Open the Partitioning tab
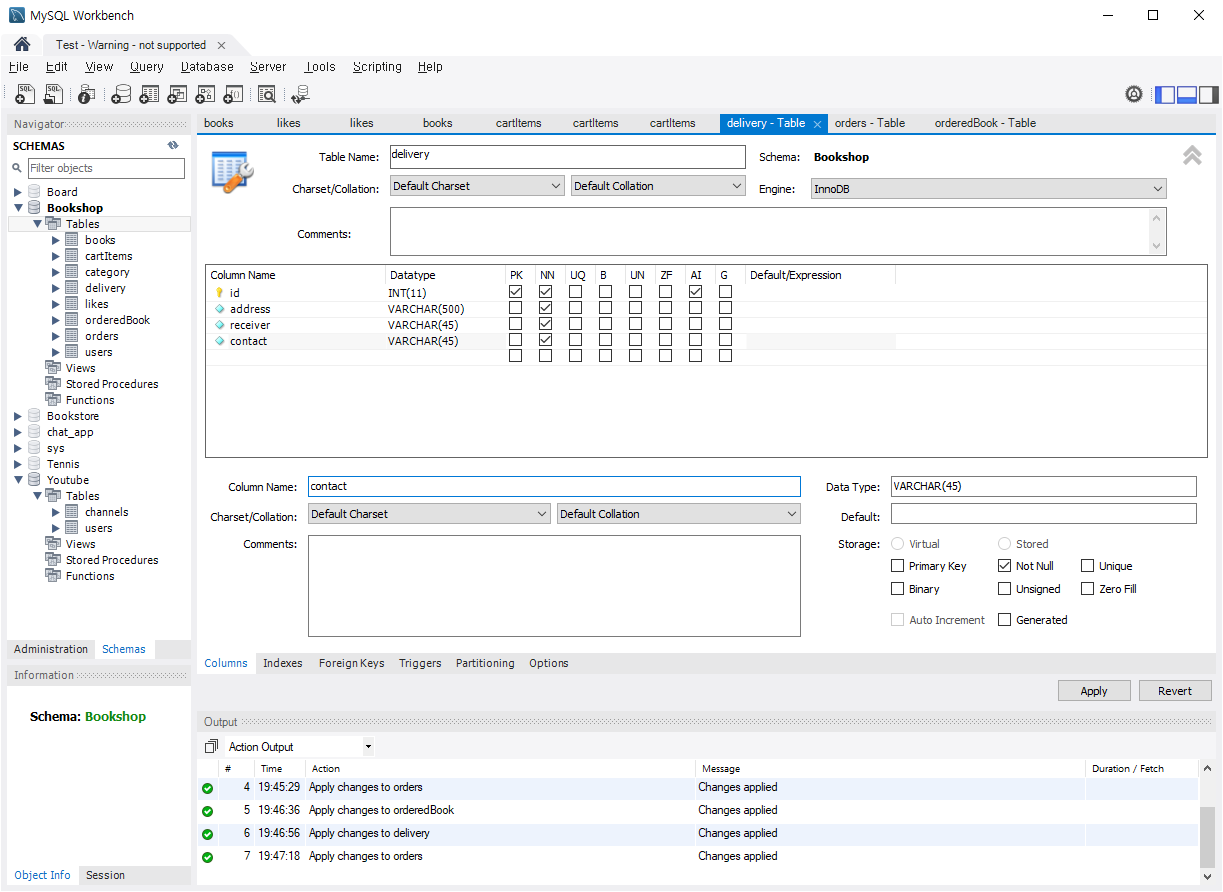The image size is (1223, 892). [x=485, y=663]
